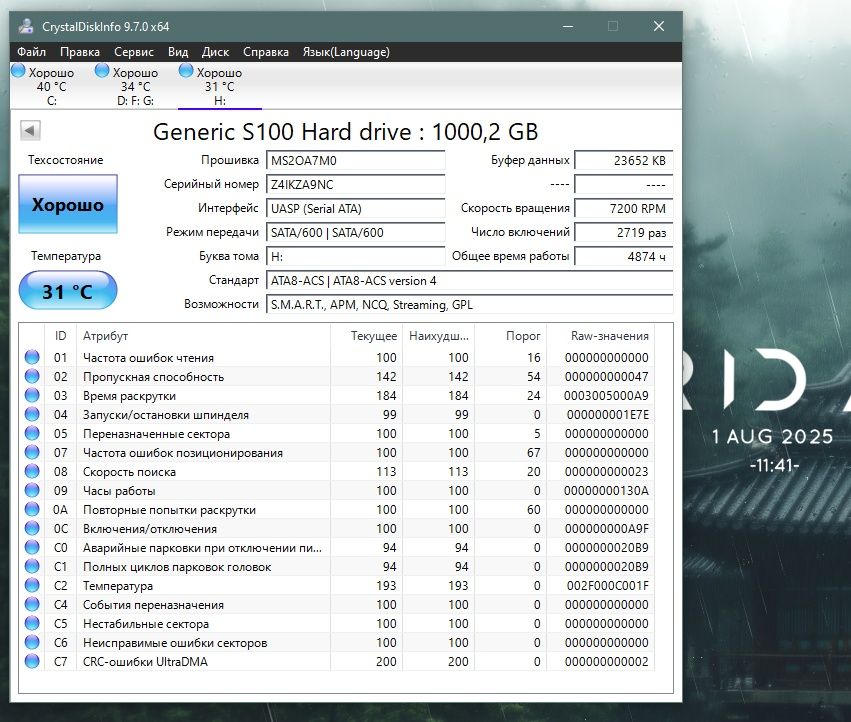Click the status orb for attribute C6

(32, 642)
